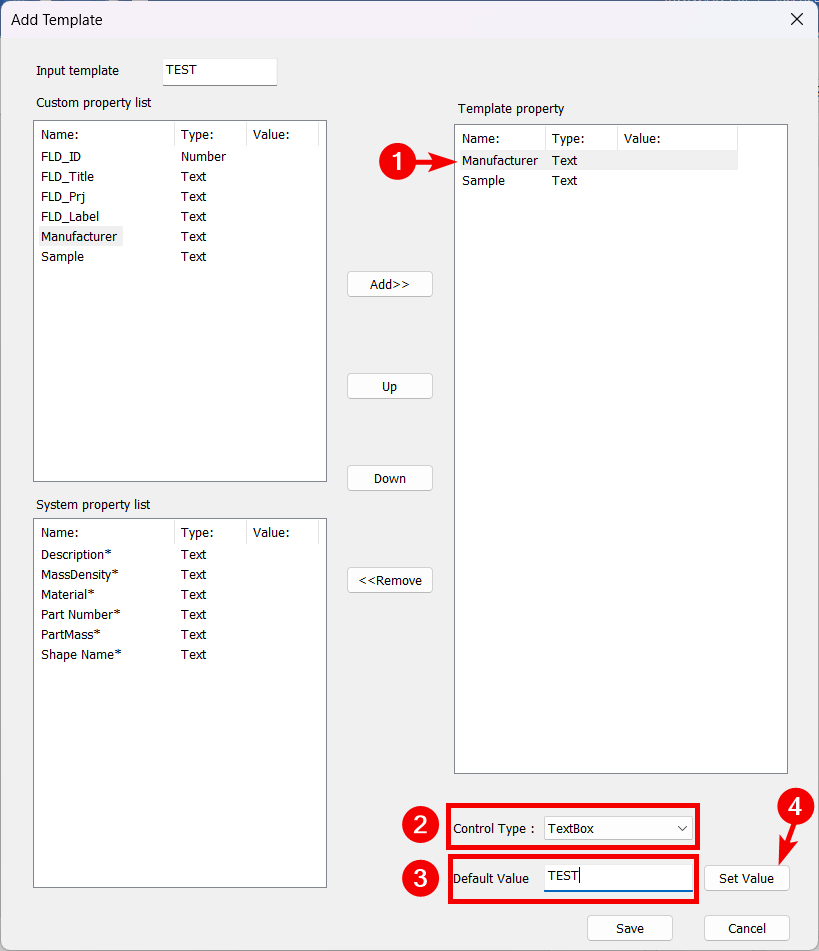Select Shape Name* system property
This screenshot has width=819, height=951.
81,655
